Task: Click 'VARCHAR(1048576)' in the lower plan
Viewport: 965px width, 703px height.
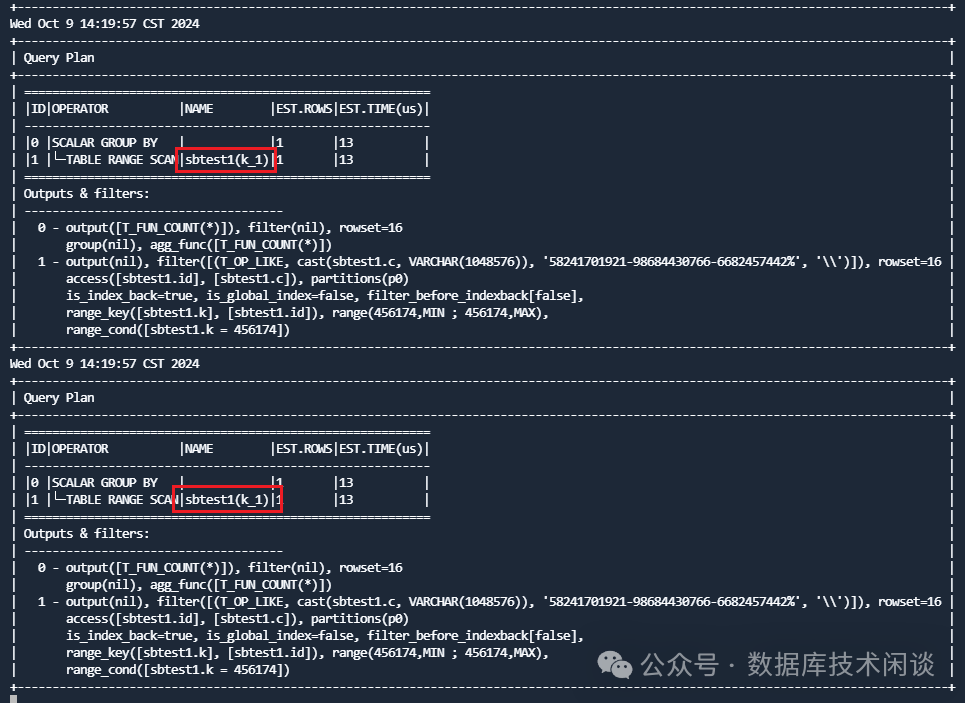Action: [465, 602]
